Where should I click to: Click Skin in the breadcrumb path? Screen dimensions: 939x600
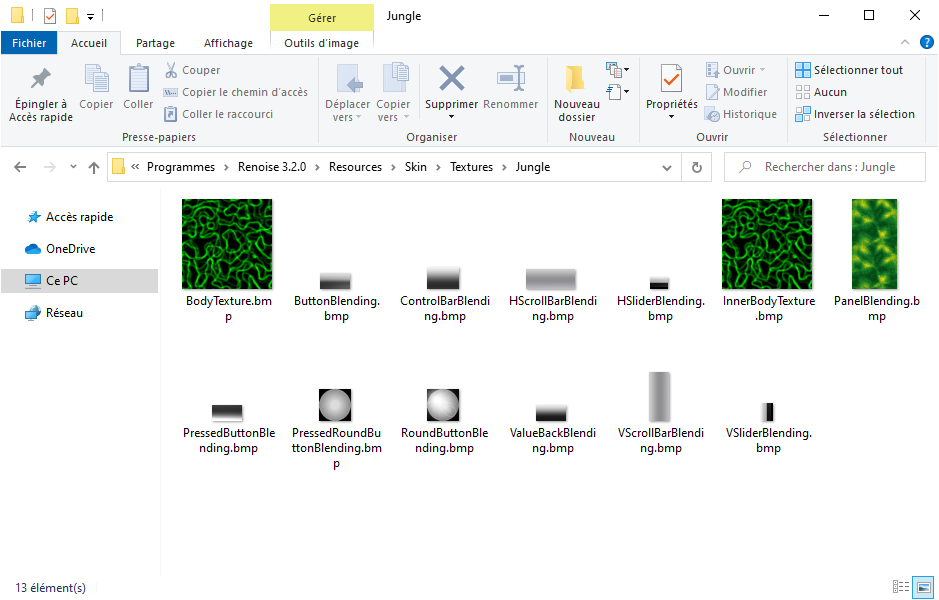(416, 167)
